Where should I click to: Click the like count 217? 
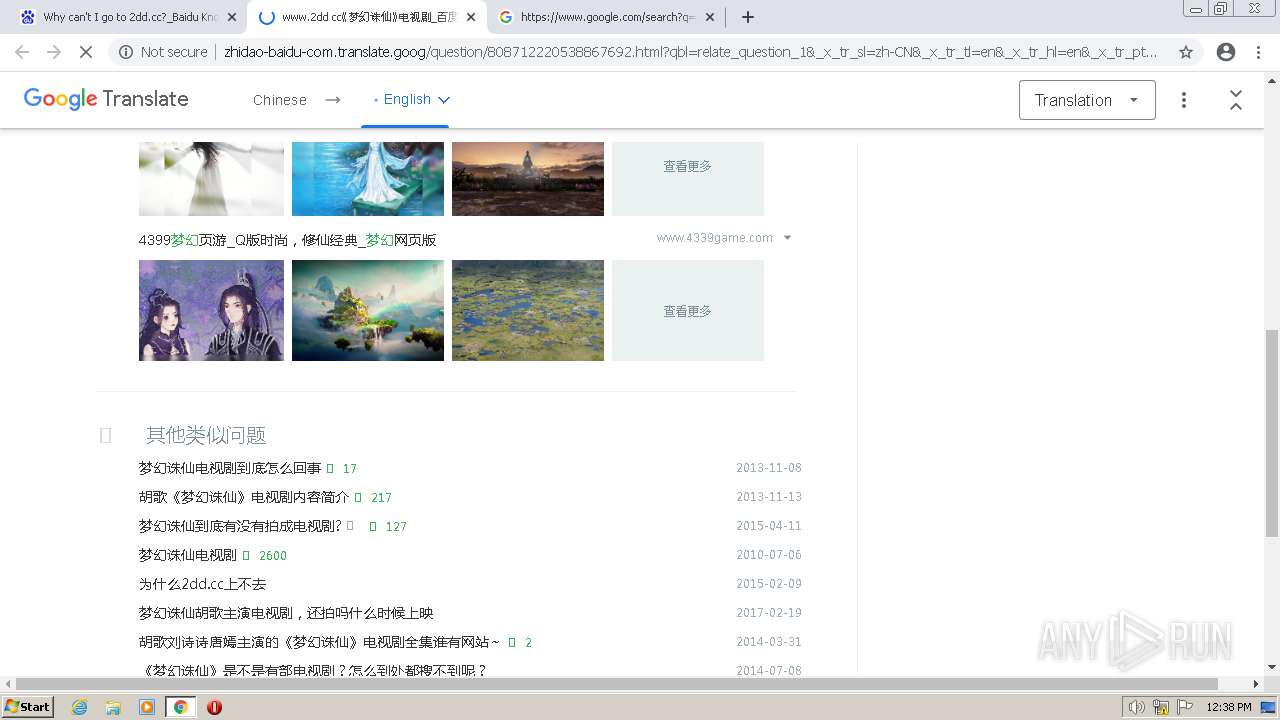pyautogui.click(x=381, y=498)
